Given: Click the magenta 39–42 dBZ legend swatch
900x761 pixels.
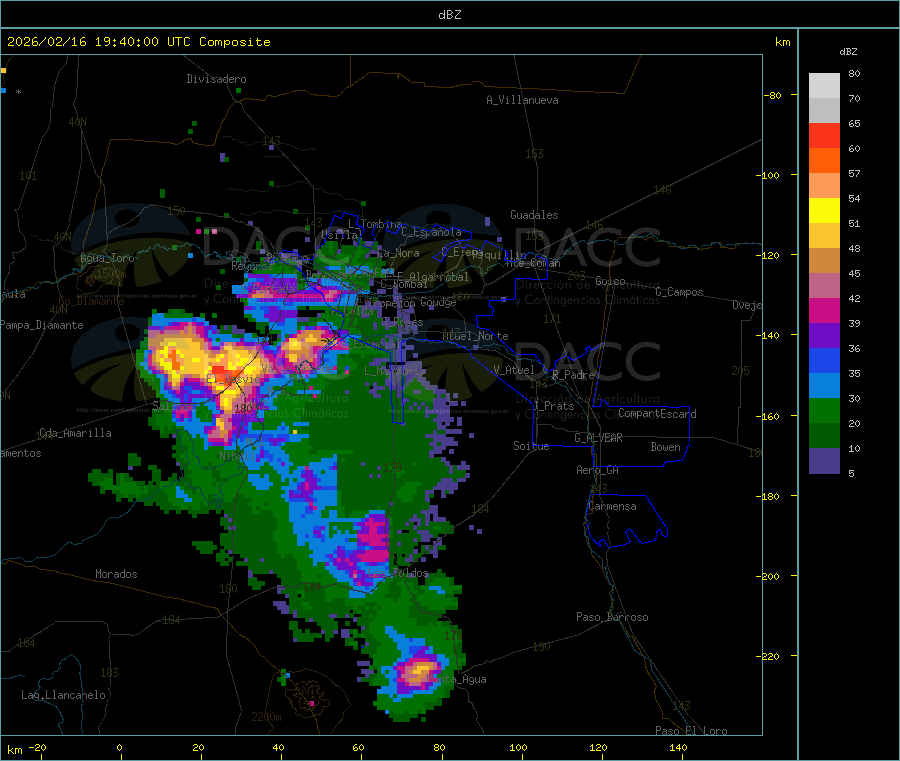Looking at the screenshot, I should click(824, 310).
